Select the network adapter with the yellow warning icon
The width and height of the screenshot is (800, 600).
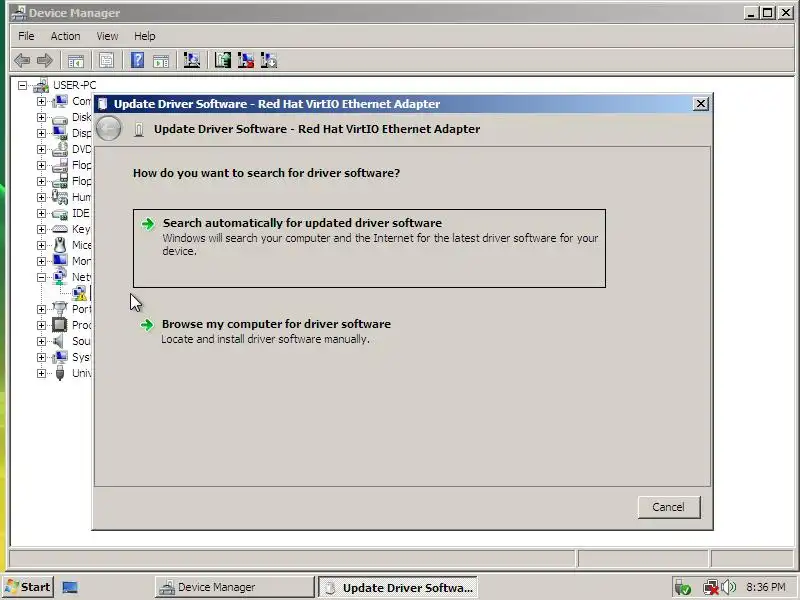pos(80,293)
